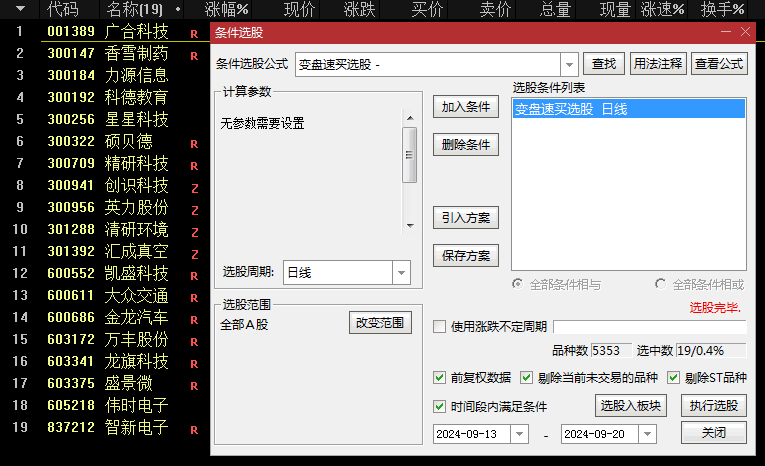This screenshot has width=765, height=466.
Task: Uncheck 剔除ST品种 checkbox
Action: pos(673,378)
